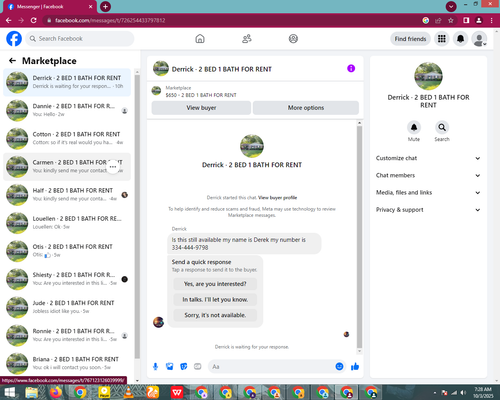
Task: Mute this chat with the bell icon
Action: pyautogui.click(x=414, y=127)
